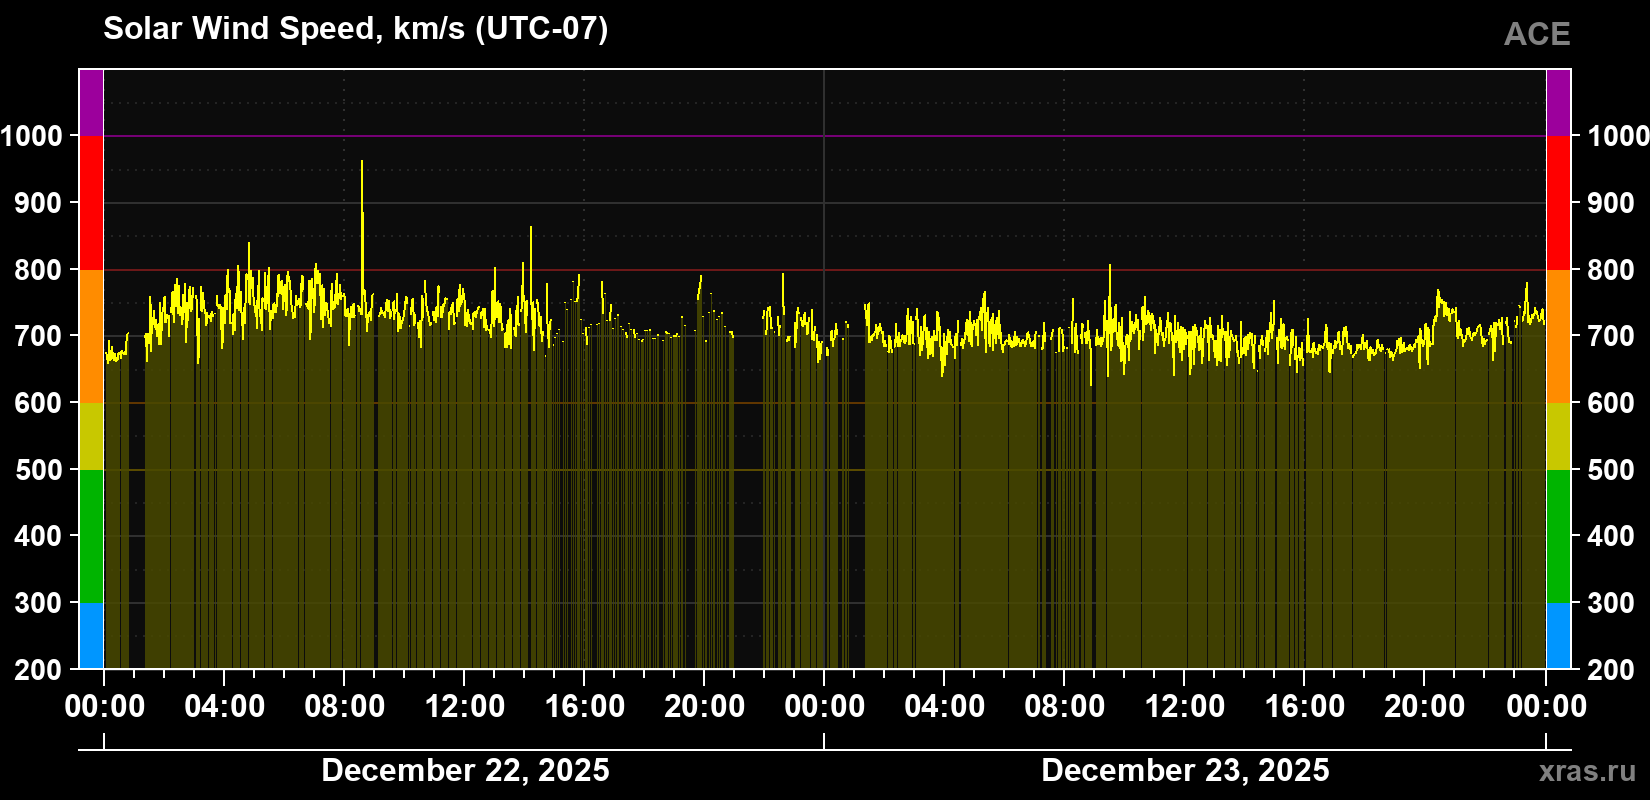This screenshot has width=1650, height=800.
Task: Select the green segment of the right color bar
Action: pos(1558,536)
